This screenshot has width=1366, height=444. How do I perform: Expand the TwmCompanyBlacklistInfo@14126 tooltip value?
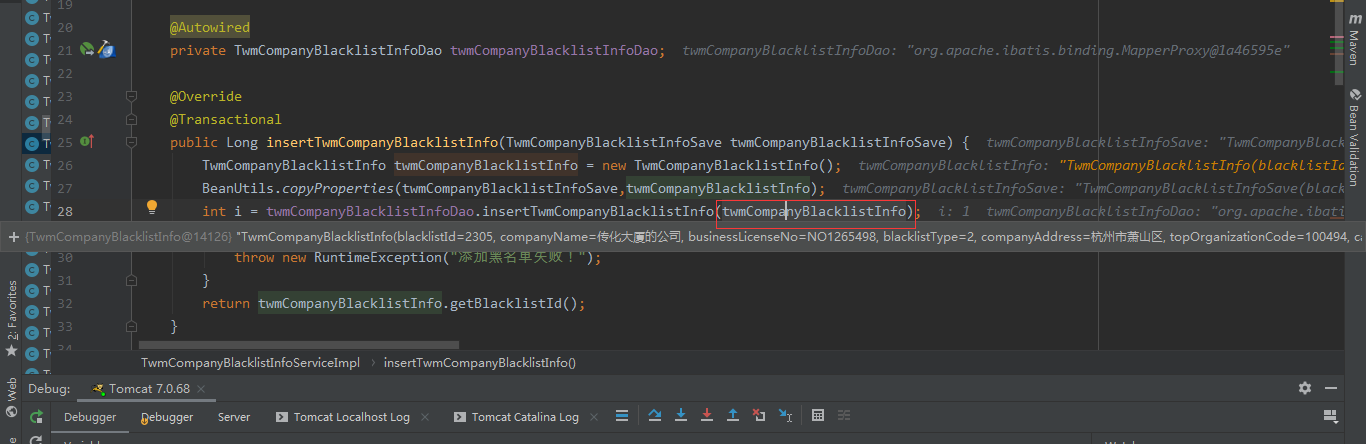14,237
